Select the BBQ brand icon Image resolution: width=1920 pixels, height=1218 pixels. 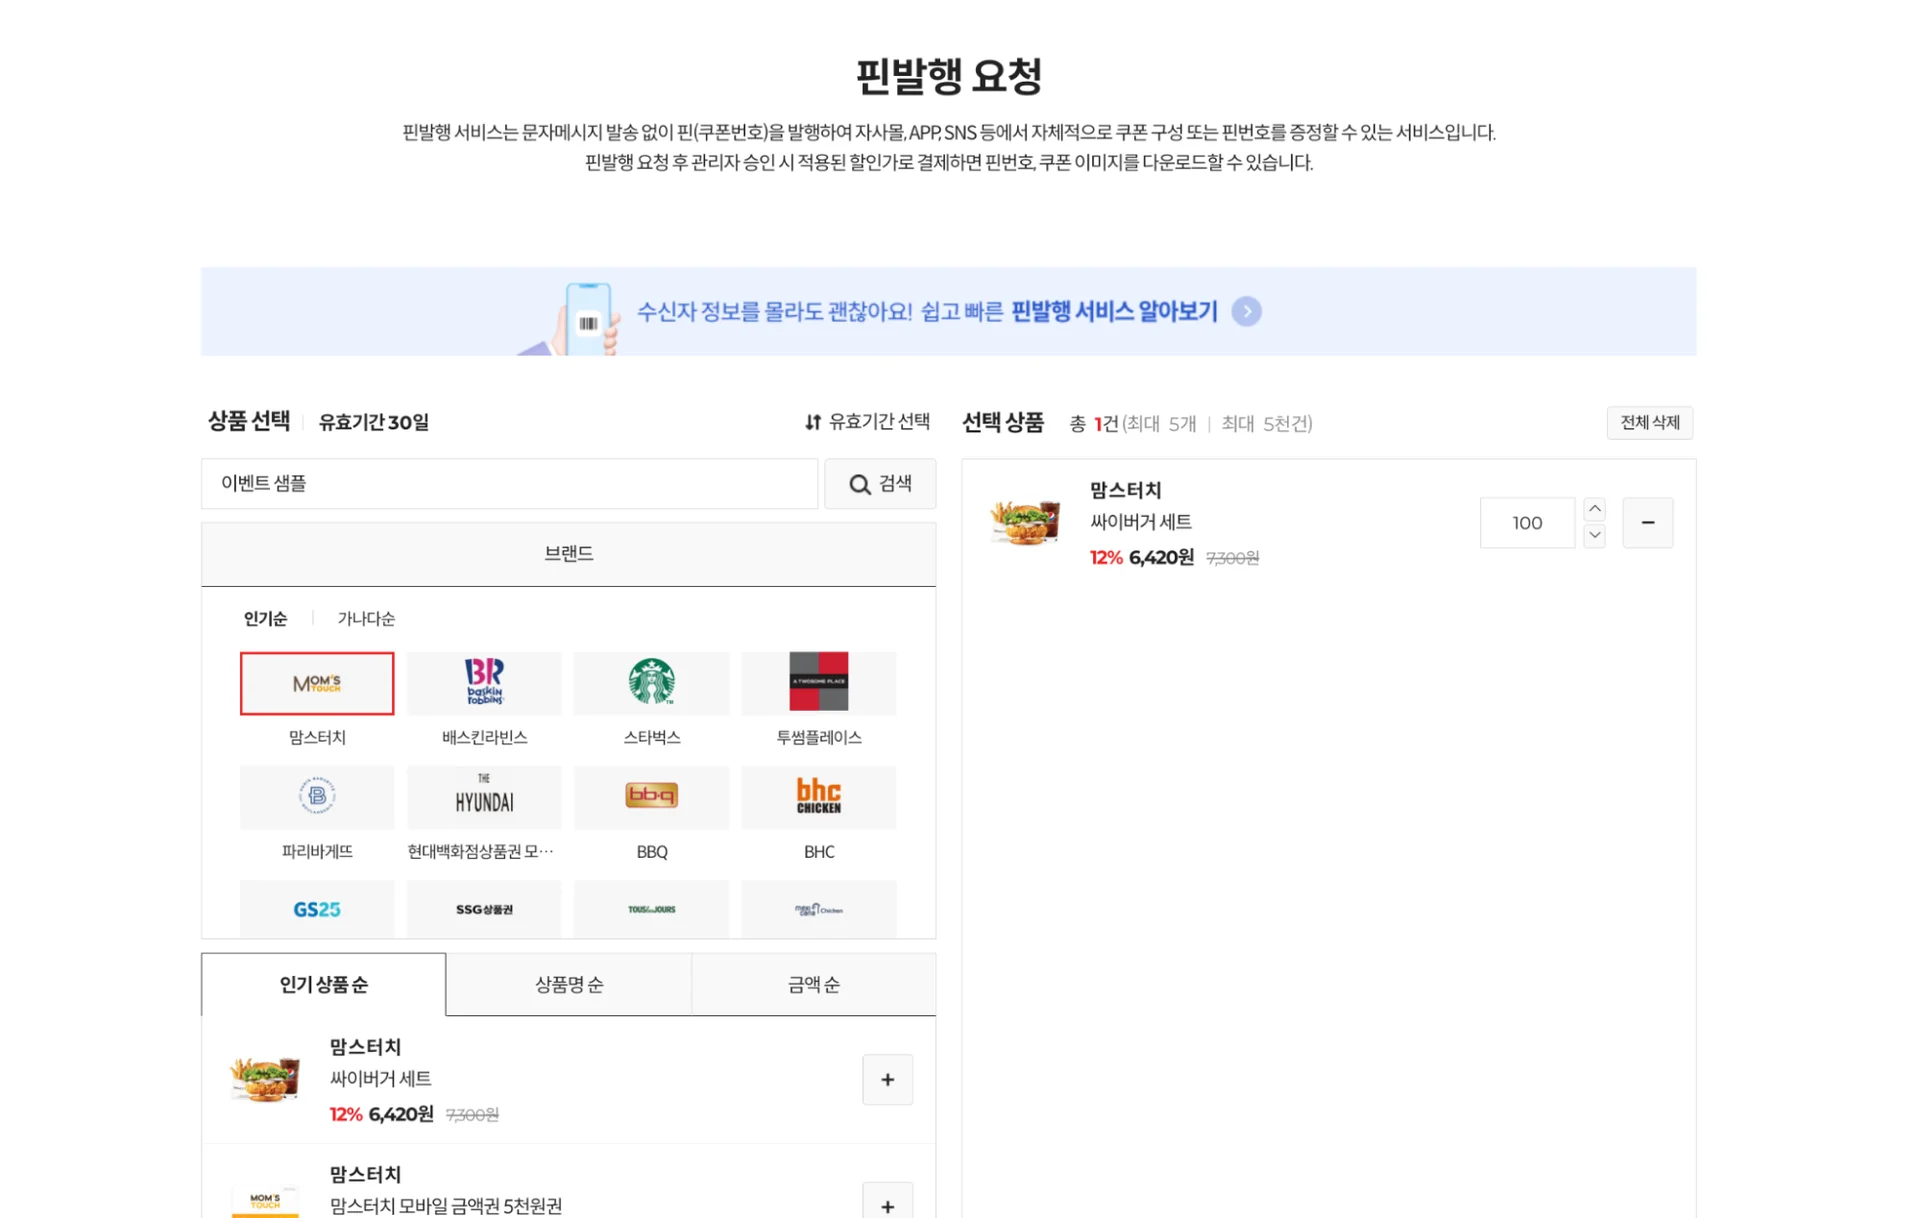(651, 797)
